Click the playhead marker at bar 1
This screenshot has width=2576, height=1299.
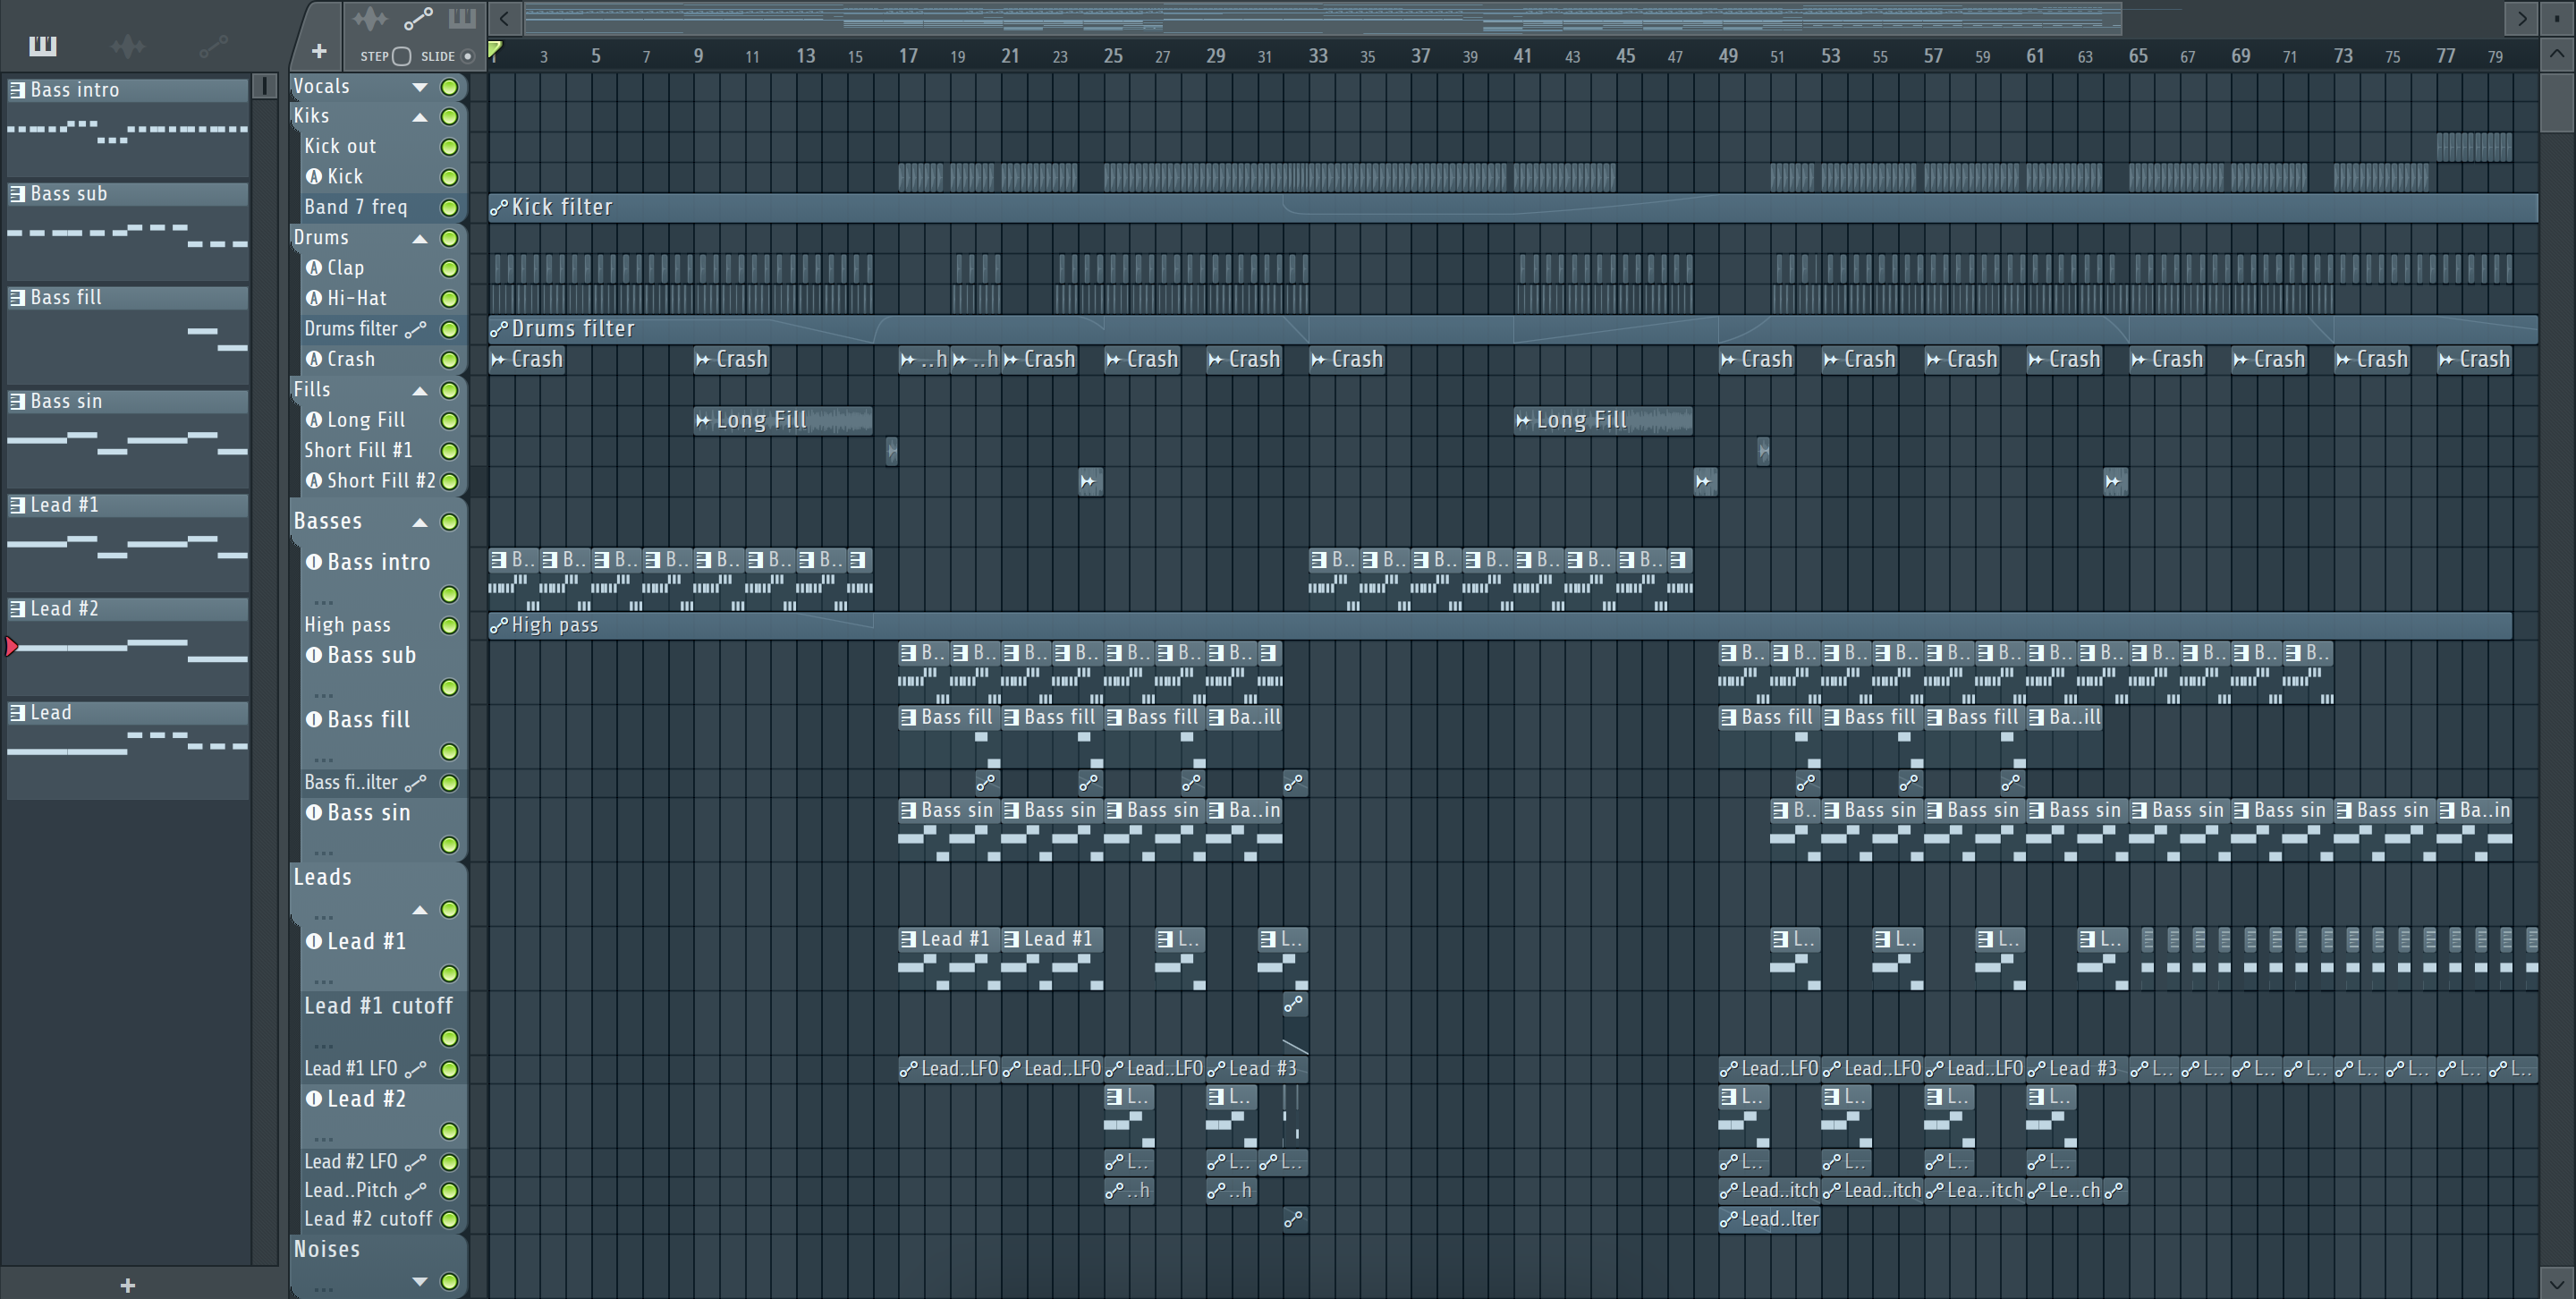[x=494, y=49]
